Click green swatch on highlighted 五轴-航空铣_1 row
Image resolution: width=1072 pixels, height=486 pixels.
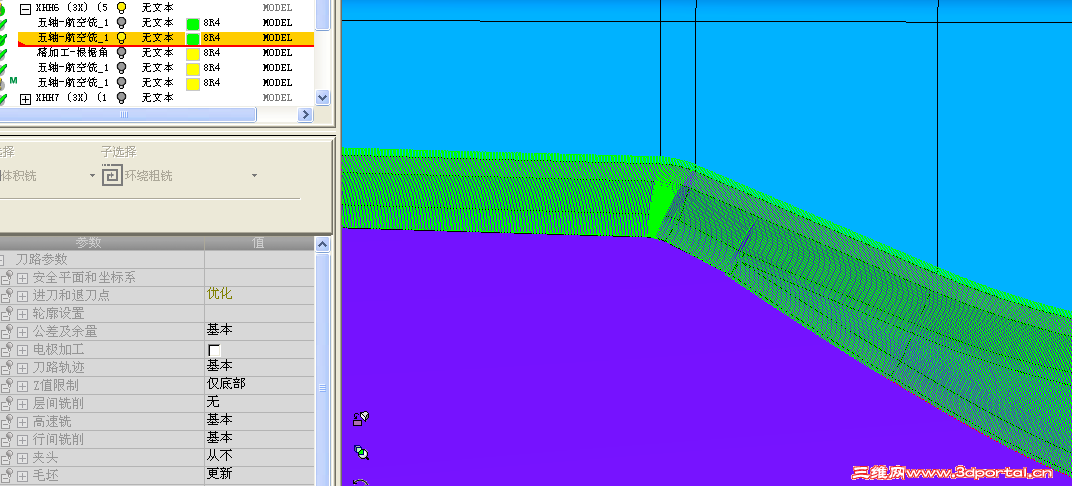coord(193,38)
